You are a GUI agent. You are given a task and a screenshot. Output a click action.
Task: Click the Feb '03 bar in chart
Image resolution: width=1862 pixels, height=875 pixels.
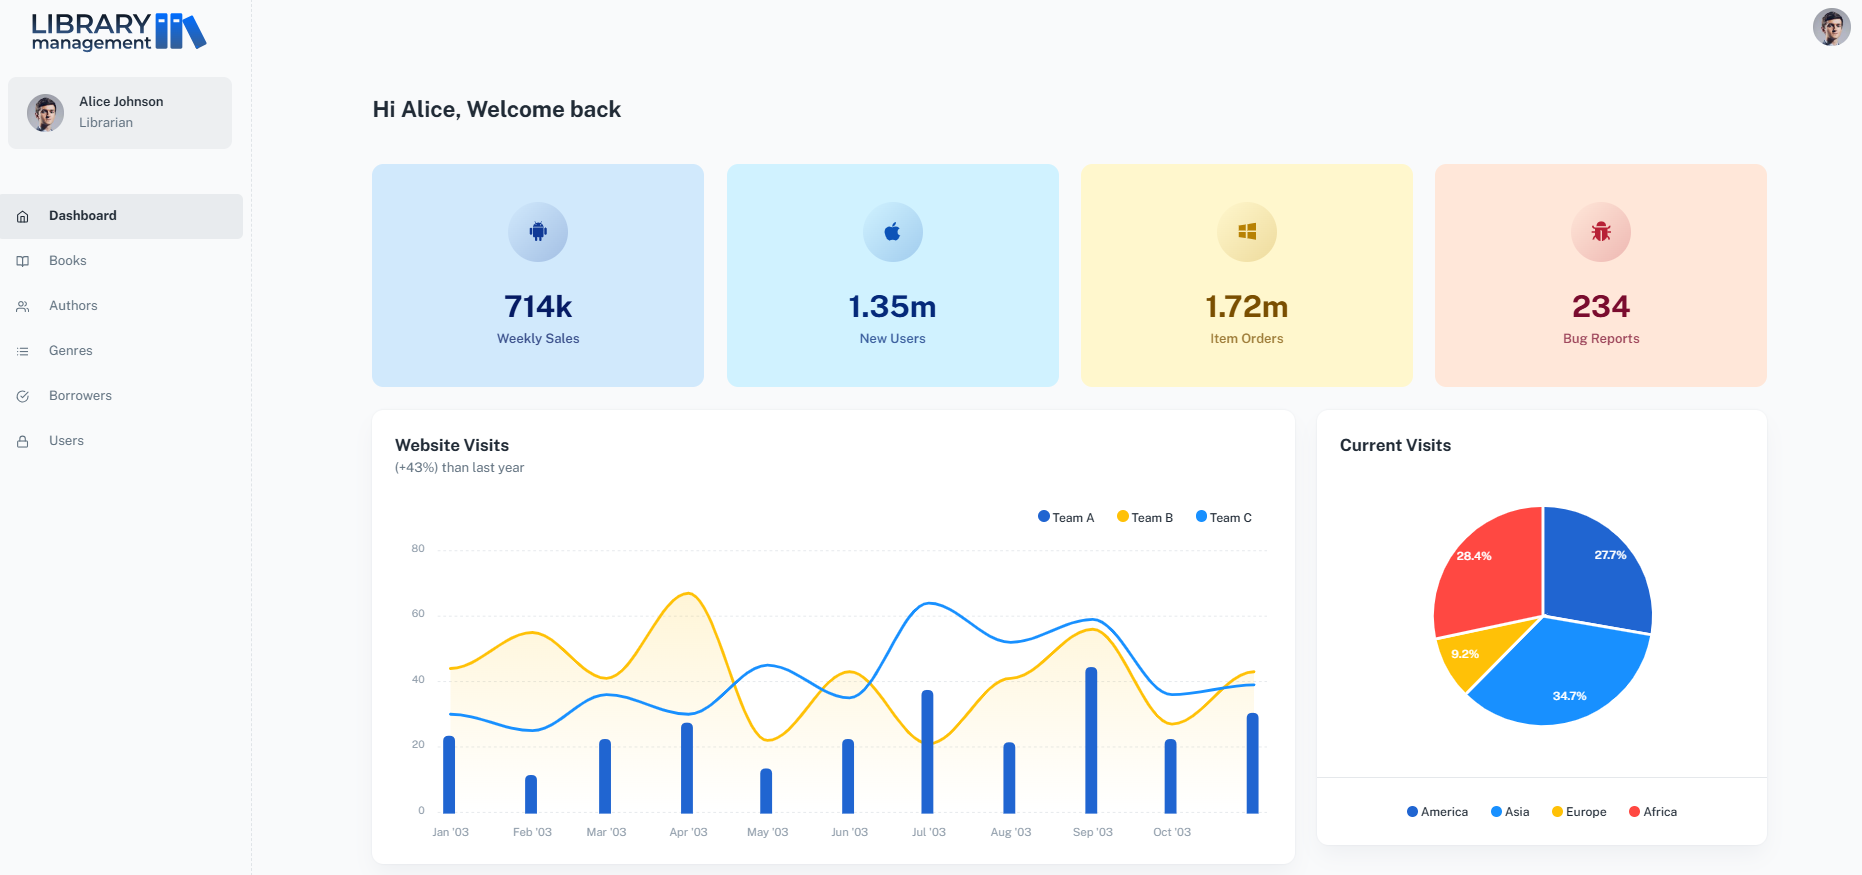pyautogui.click(x=531, y=794)
